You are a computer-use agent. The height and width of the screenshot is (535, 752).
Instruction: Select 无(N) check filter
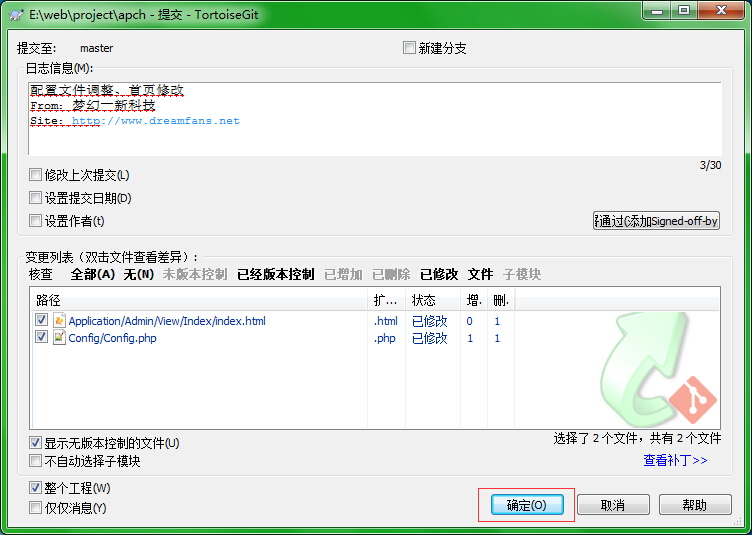pyautogui.click(x=139, y=274)
